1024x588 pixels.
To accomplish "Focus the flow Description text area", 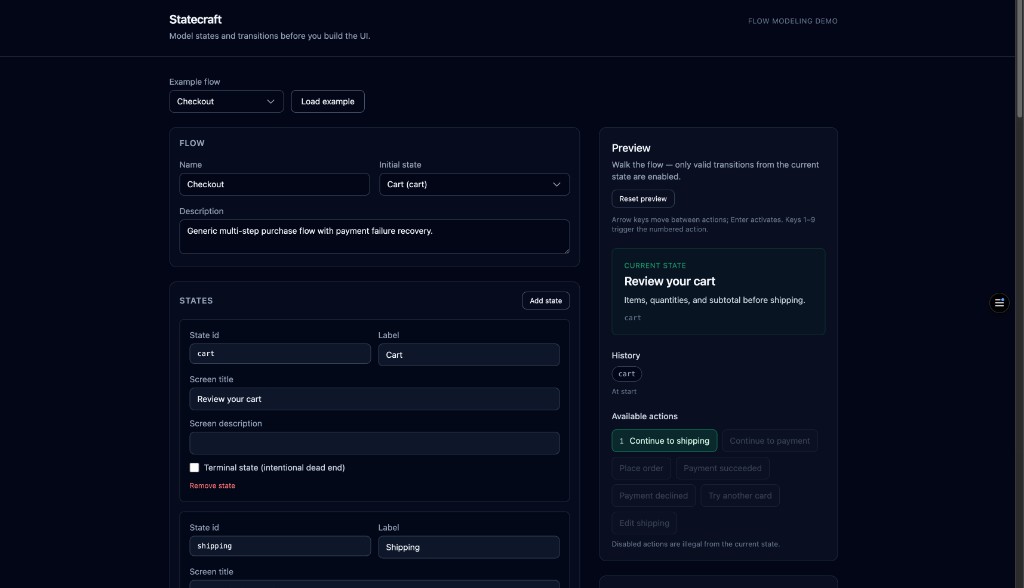I will 374,237.
